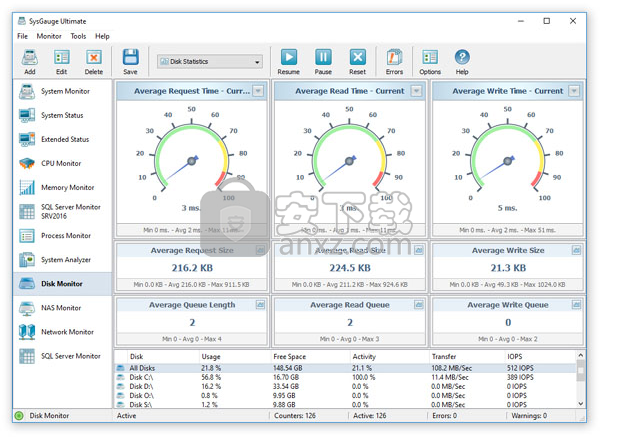Screen dimensions: 617x438
Task: Click the Errors: 0 status bar entry
Action: 444,416
